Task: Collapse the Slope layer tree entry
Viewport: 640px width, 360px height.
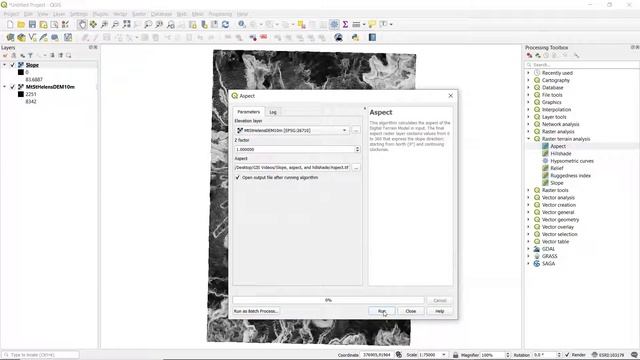Action: [4, 65]
